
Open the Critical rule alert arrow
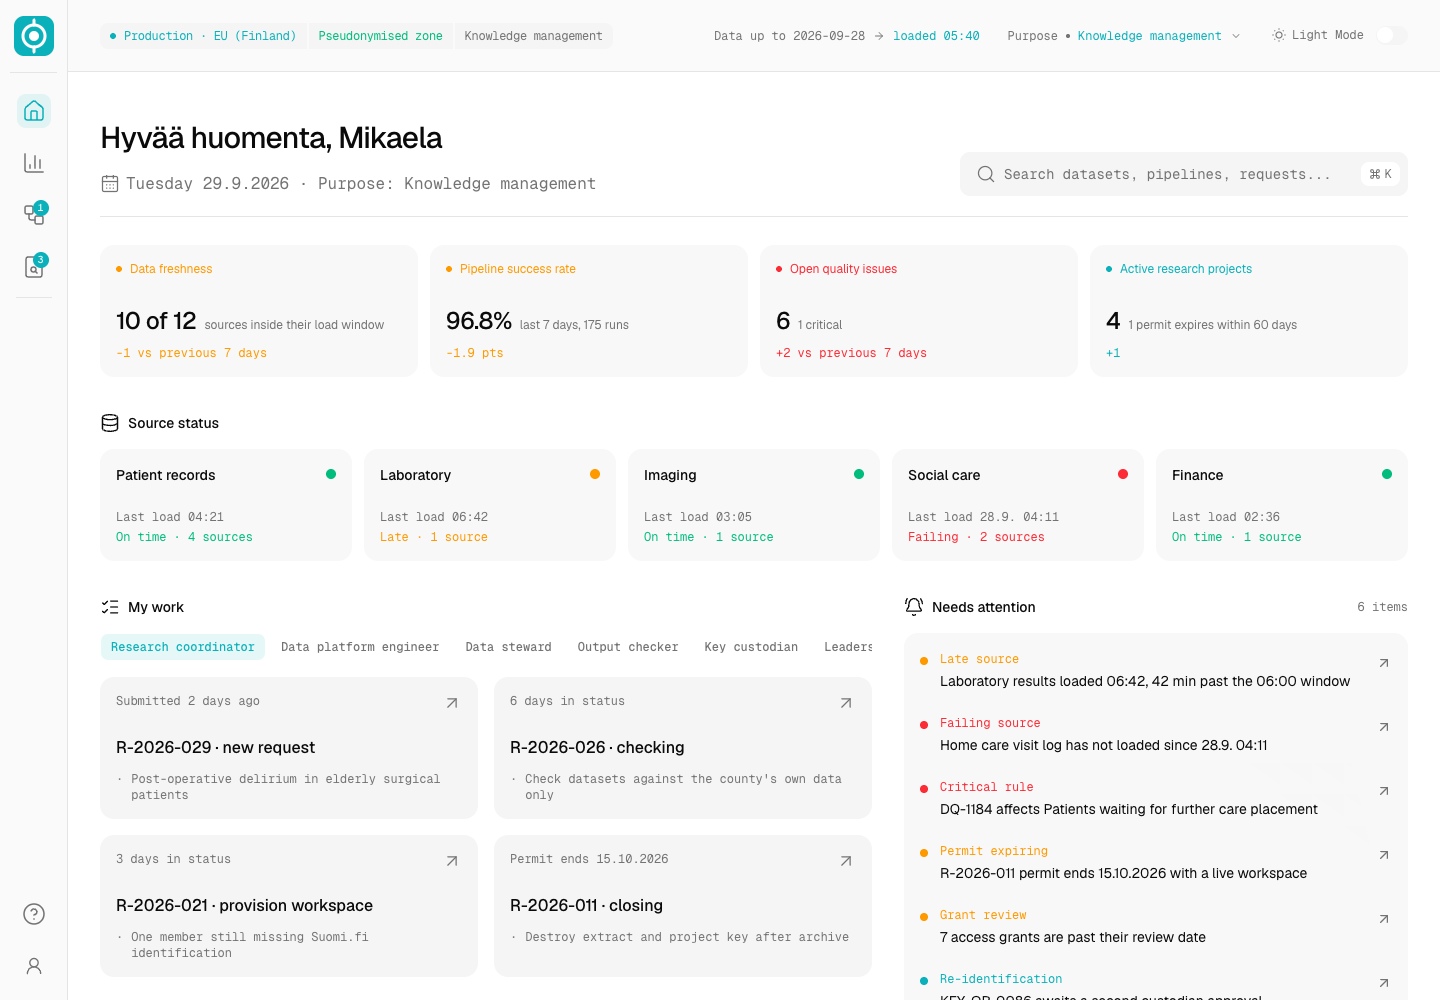[1384, 791]
